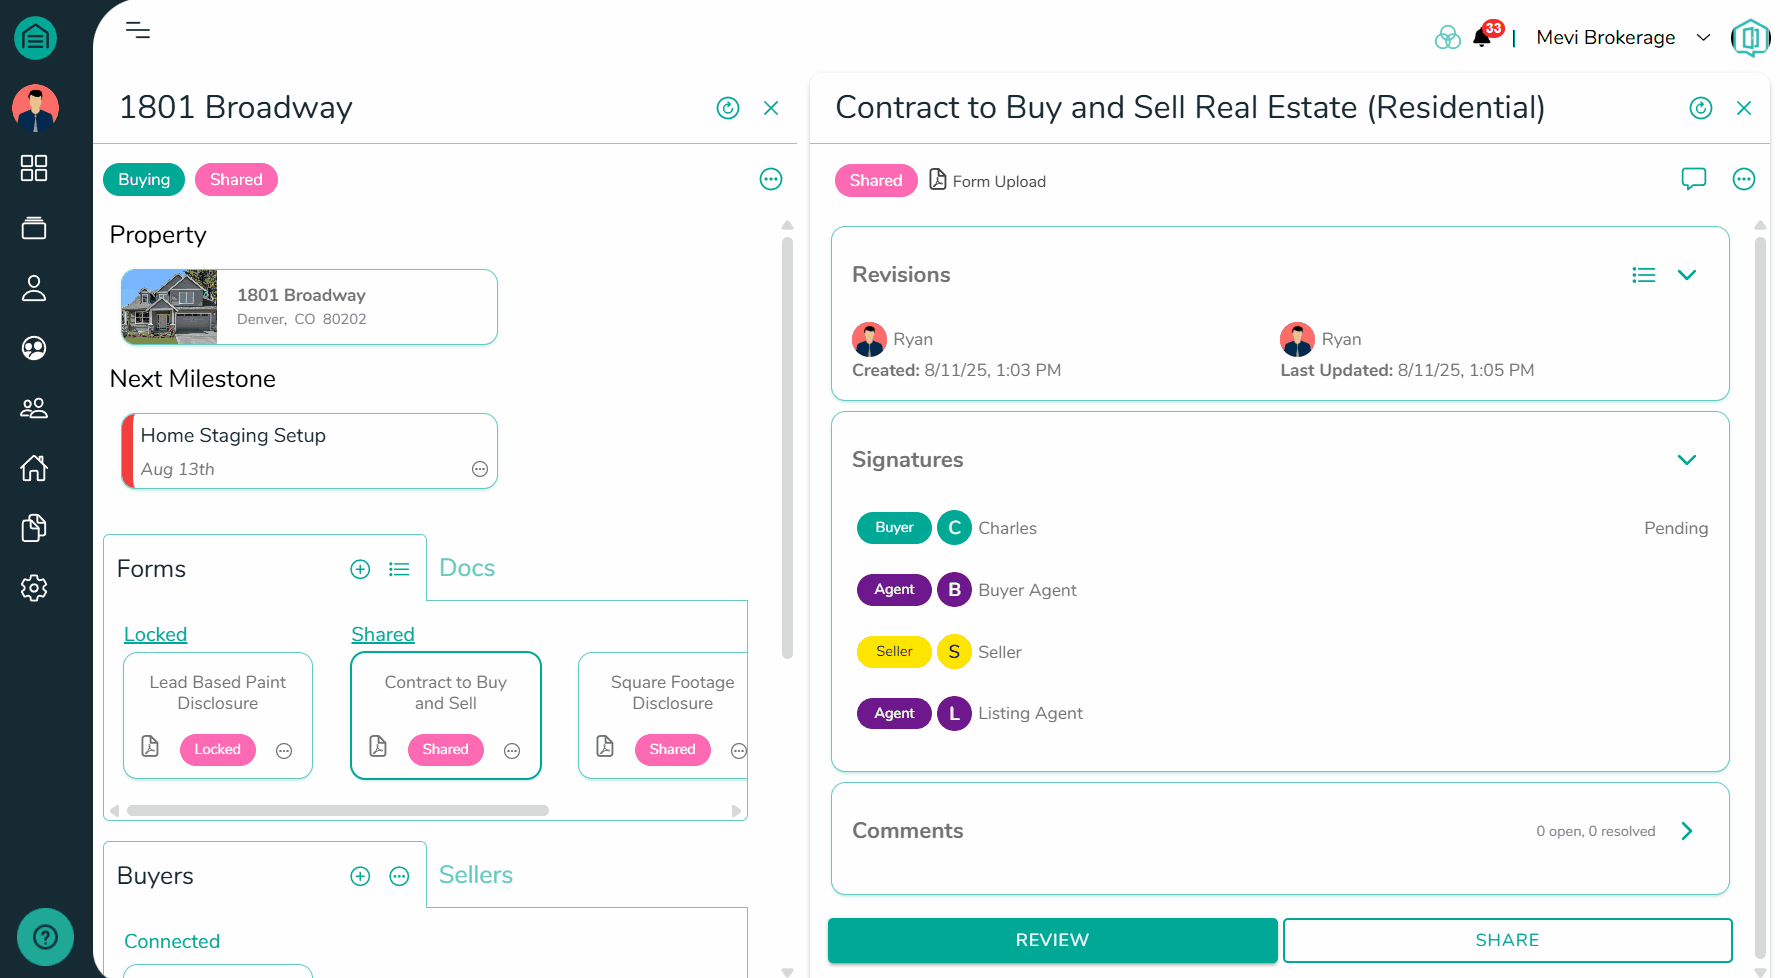This screenshot has width=1780, height=978.
Task: Open the notifications bell
Action: (x=1482, y=38)
